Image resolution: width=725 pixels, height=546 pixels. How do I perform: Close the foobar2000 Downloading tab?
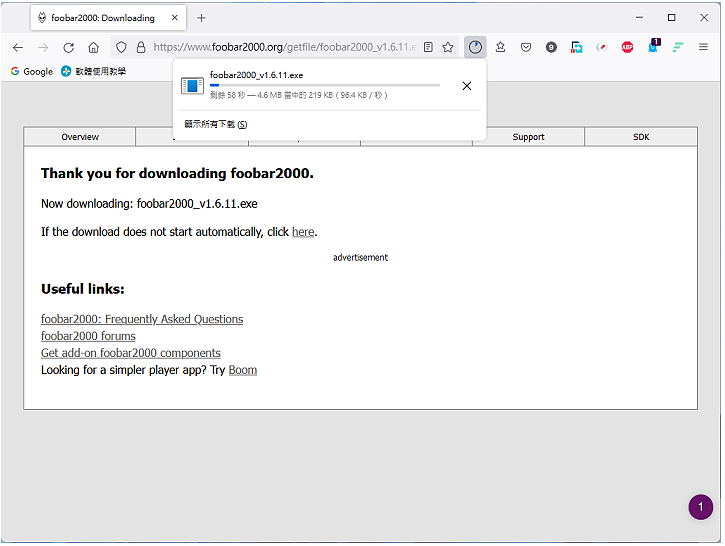click(175, 18)
